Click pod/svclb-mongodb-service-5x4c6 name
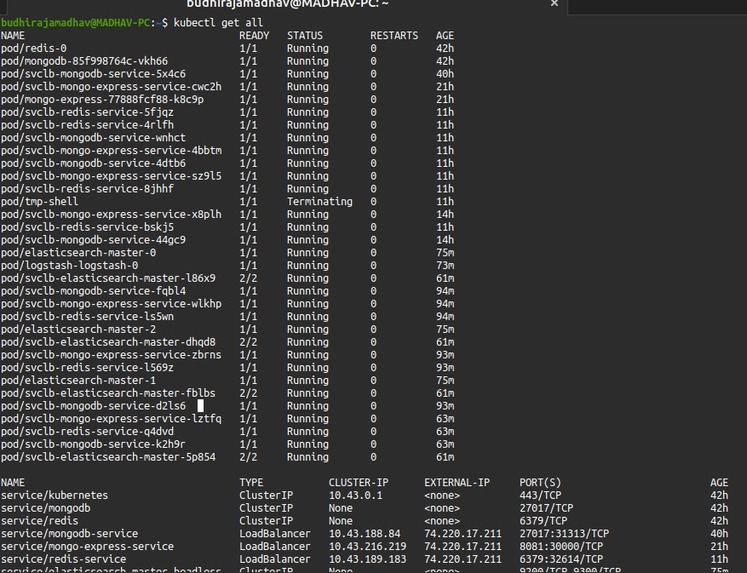 (x=93, y=74)
